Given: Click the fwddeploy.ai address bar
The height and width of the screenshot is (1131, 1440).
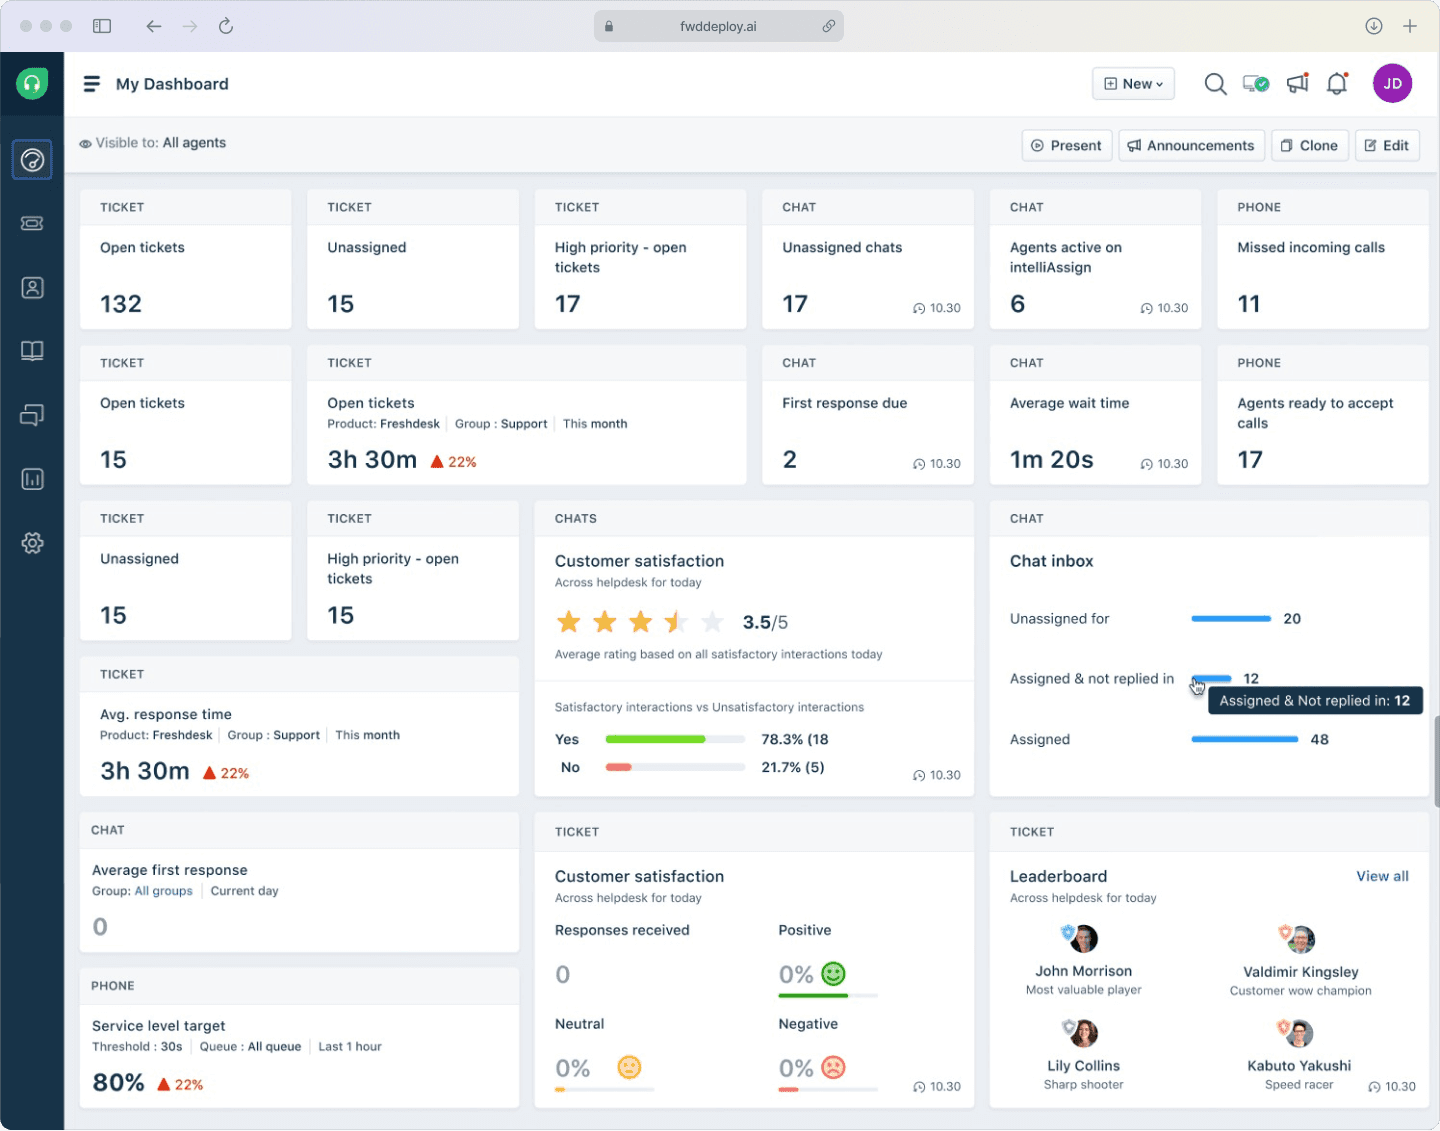Looking at the screenshot, I should (x=718, y=26).
